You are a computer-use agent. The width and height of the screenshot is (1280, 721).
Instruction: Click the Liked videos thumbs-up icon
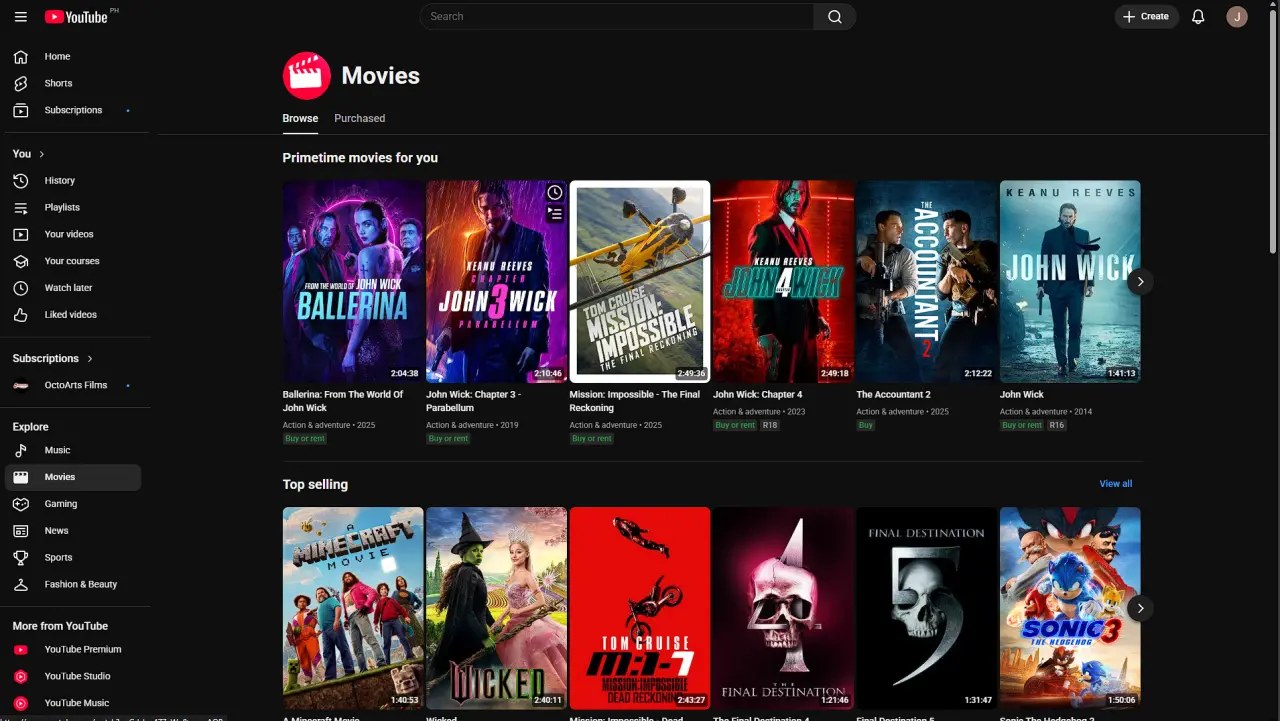pyautogui.click(x=21, y=315)
